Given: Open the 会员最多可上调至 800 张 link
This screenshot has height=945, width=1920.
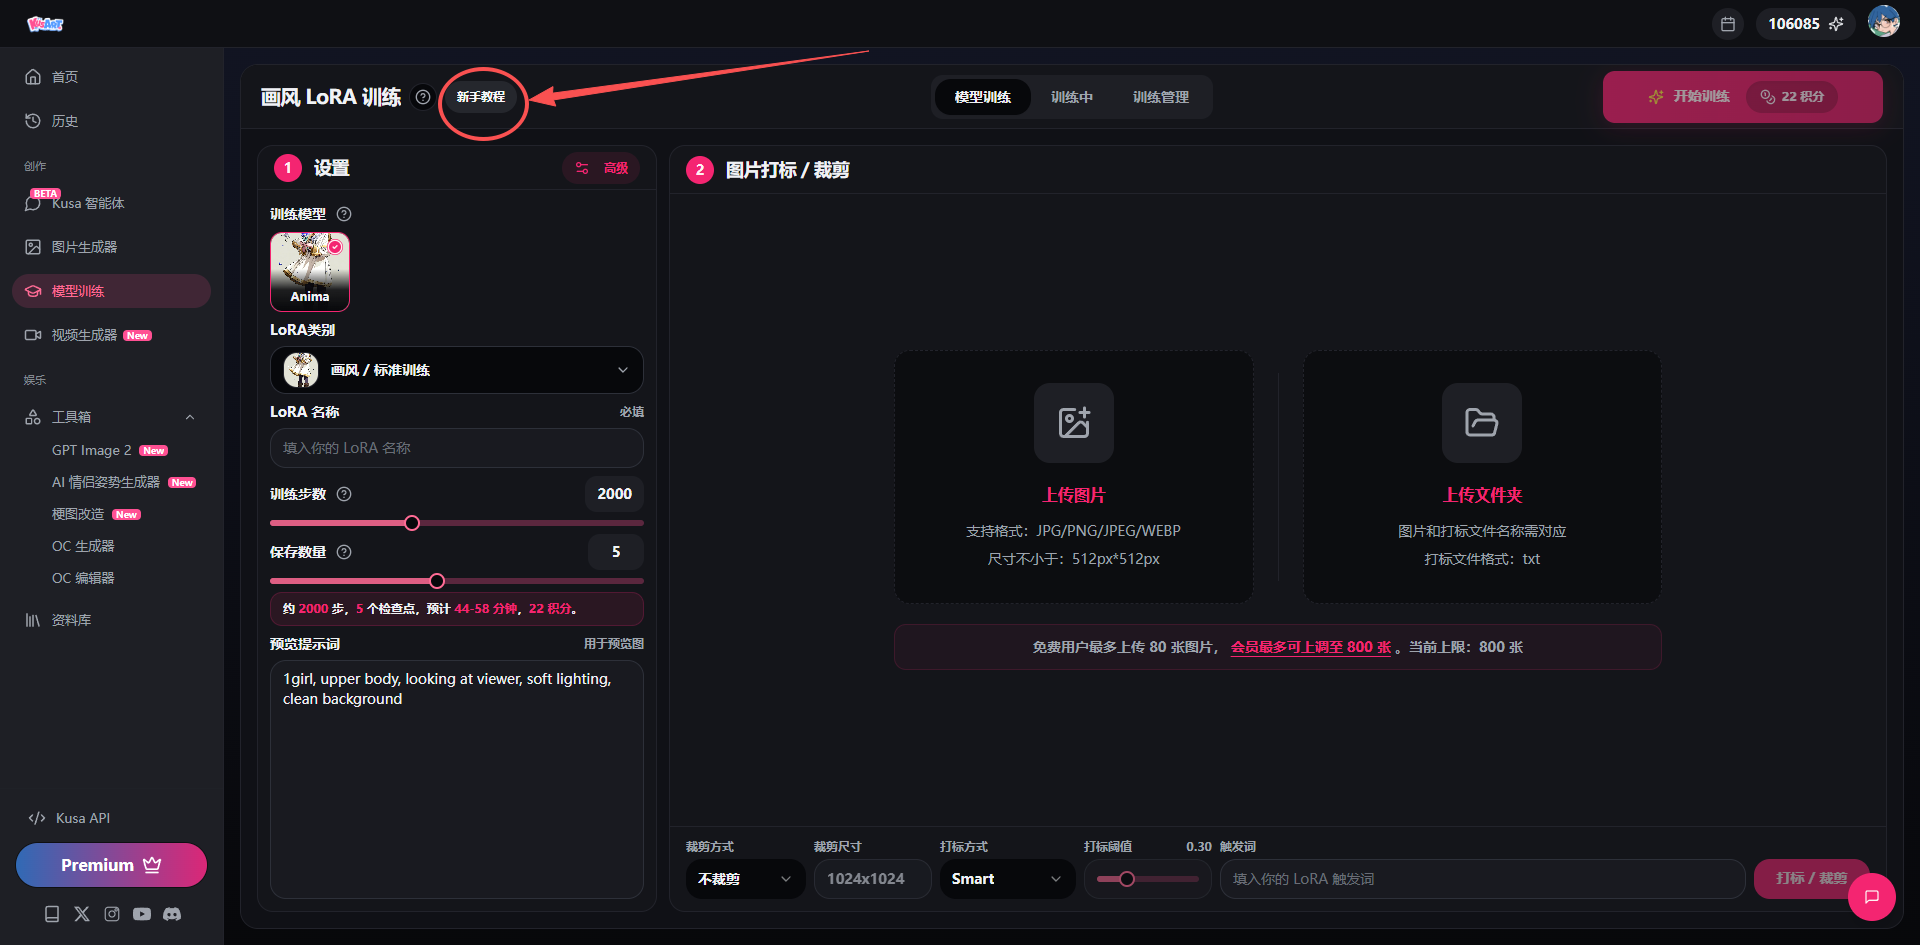Looking at the screenshot, I should (1310, 647).
